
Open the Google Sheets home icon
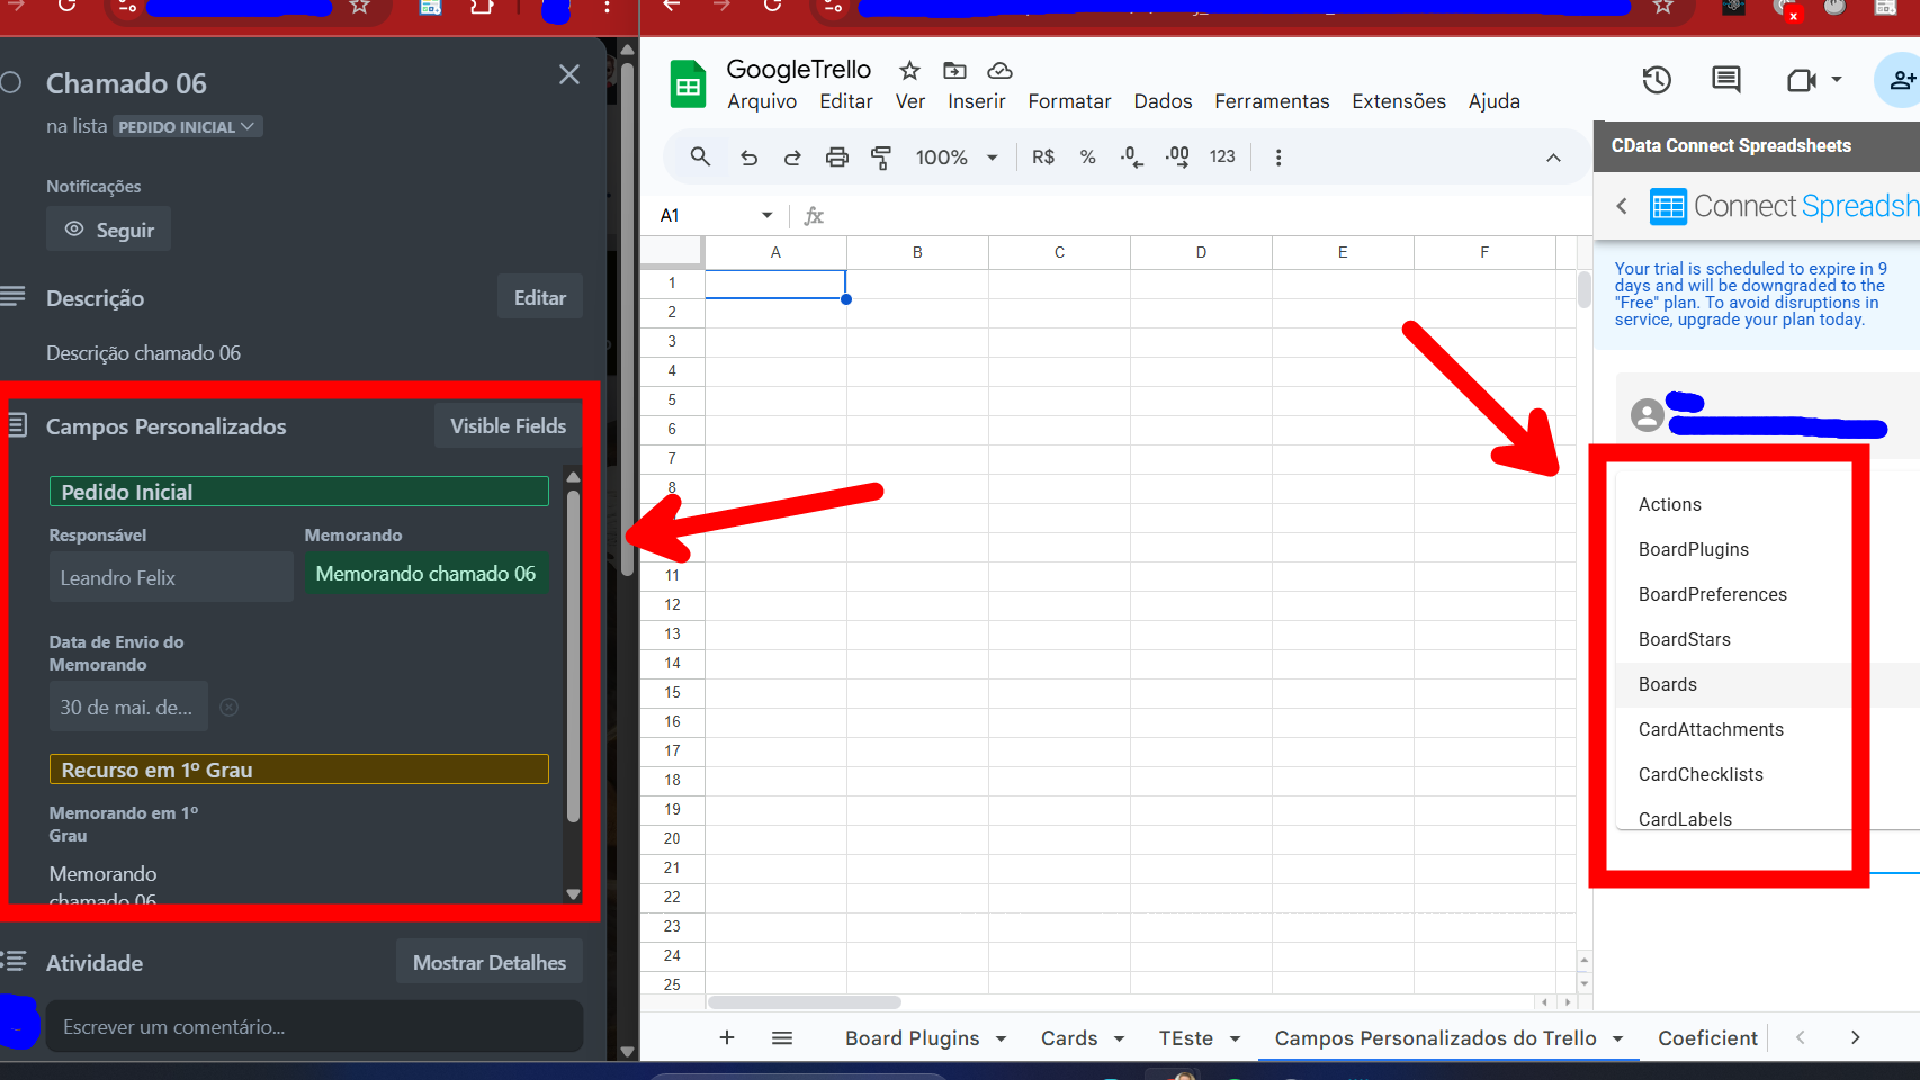[x=688, y=85]
